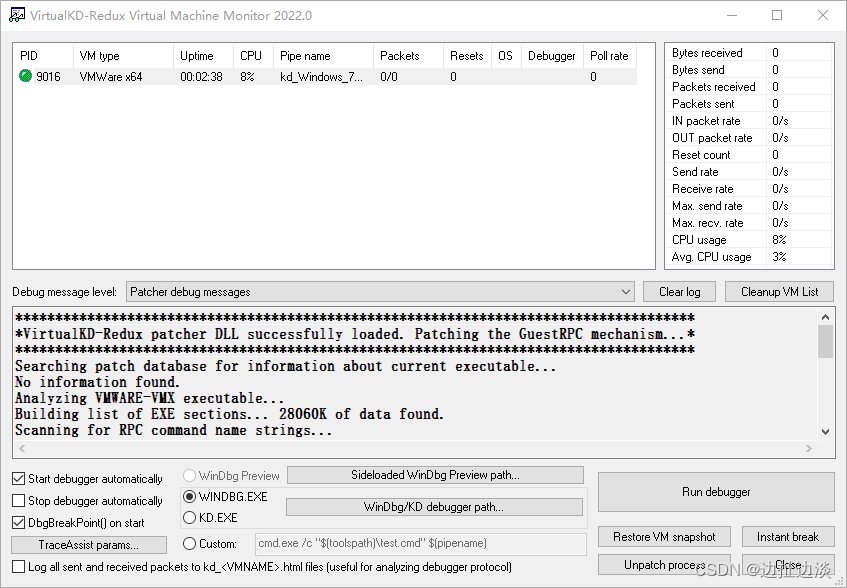Click the Unpatch process button
Screen dimensions: 847x588
tap(664, 565)
